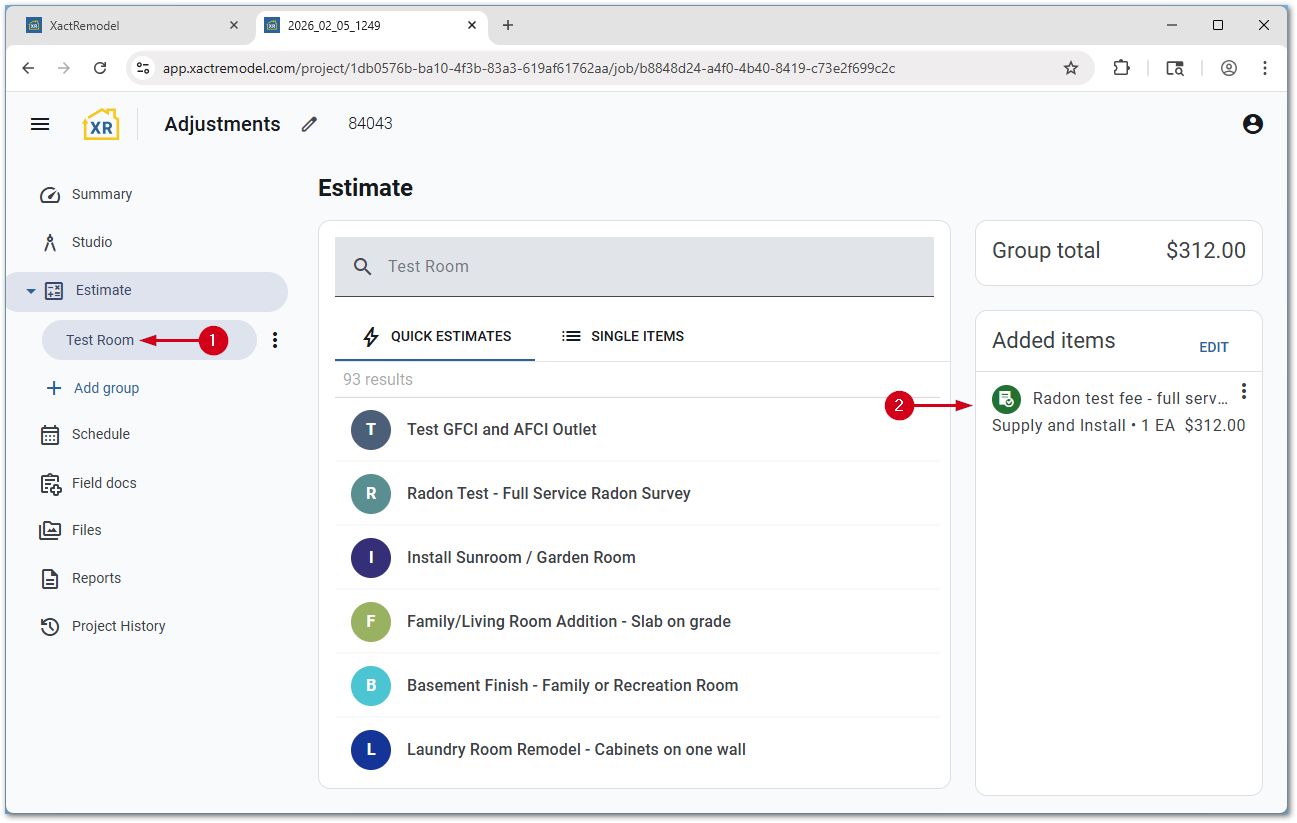The image size is (1297, 823).
Task: Edit project name with pencil icon
Action: pyautogui.click(x=309, y=124)
